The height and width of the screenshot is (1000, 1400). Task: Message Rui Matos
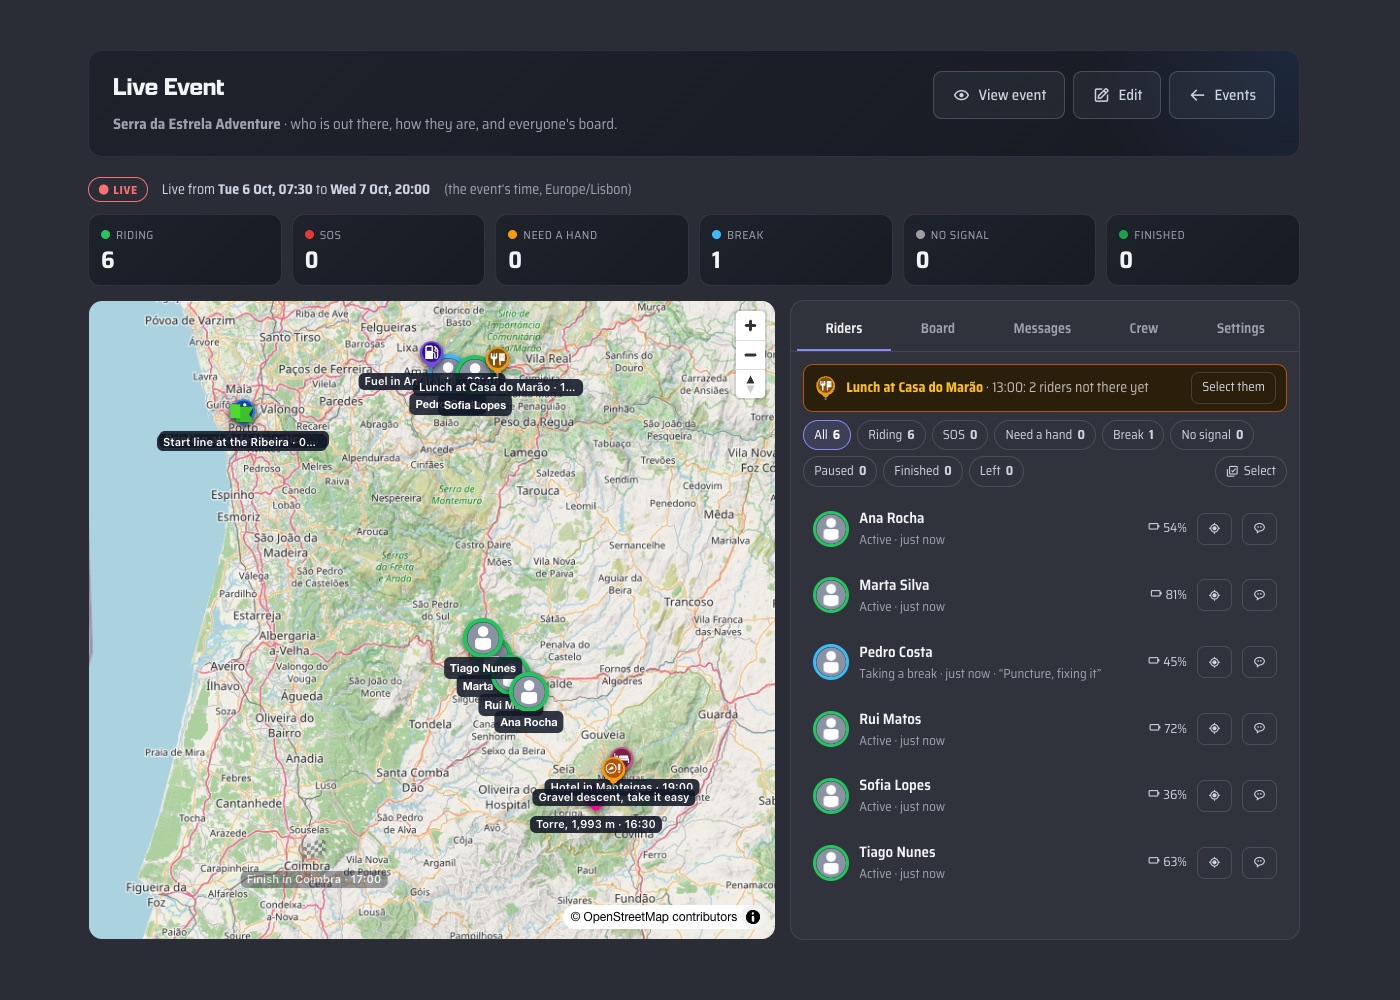(1259, 729)
